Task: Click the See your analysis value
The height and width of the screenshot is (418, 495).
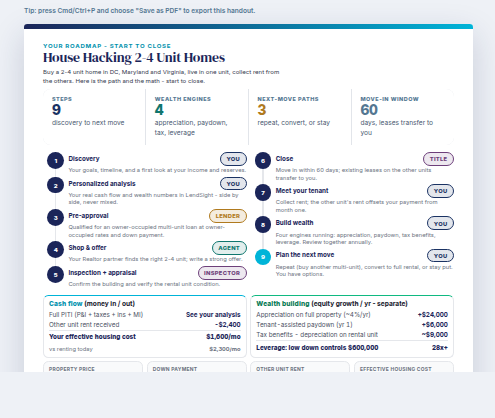Action: (213, 315)
